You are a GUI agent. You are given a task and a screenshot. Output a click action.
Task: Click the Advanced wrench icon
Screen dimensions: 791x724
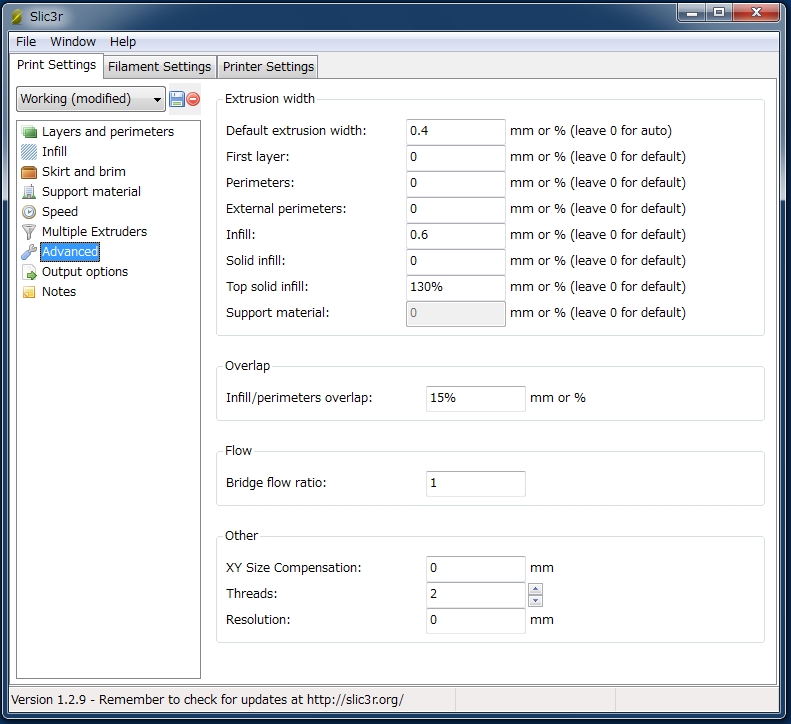(29, 252)
